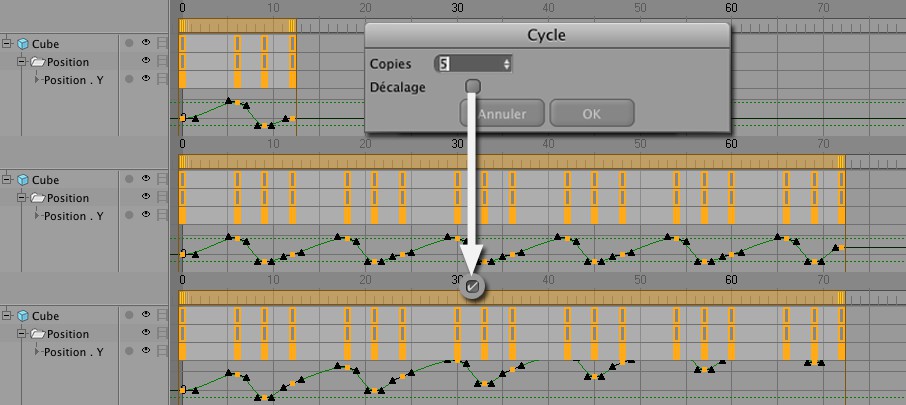Click the Copies stepper arrows

(508, 64)
